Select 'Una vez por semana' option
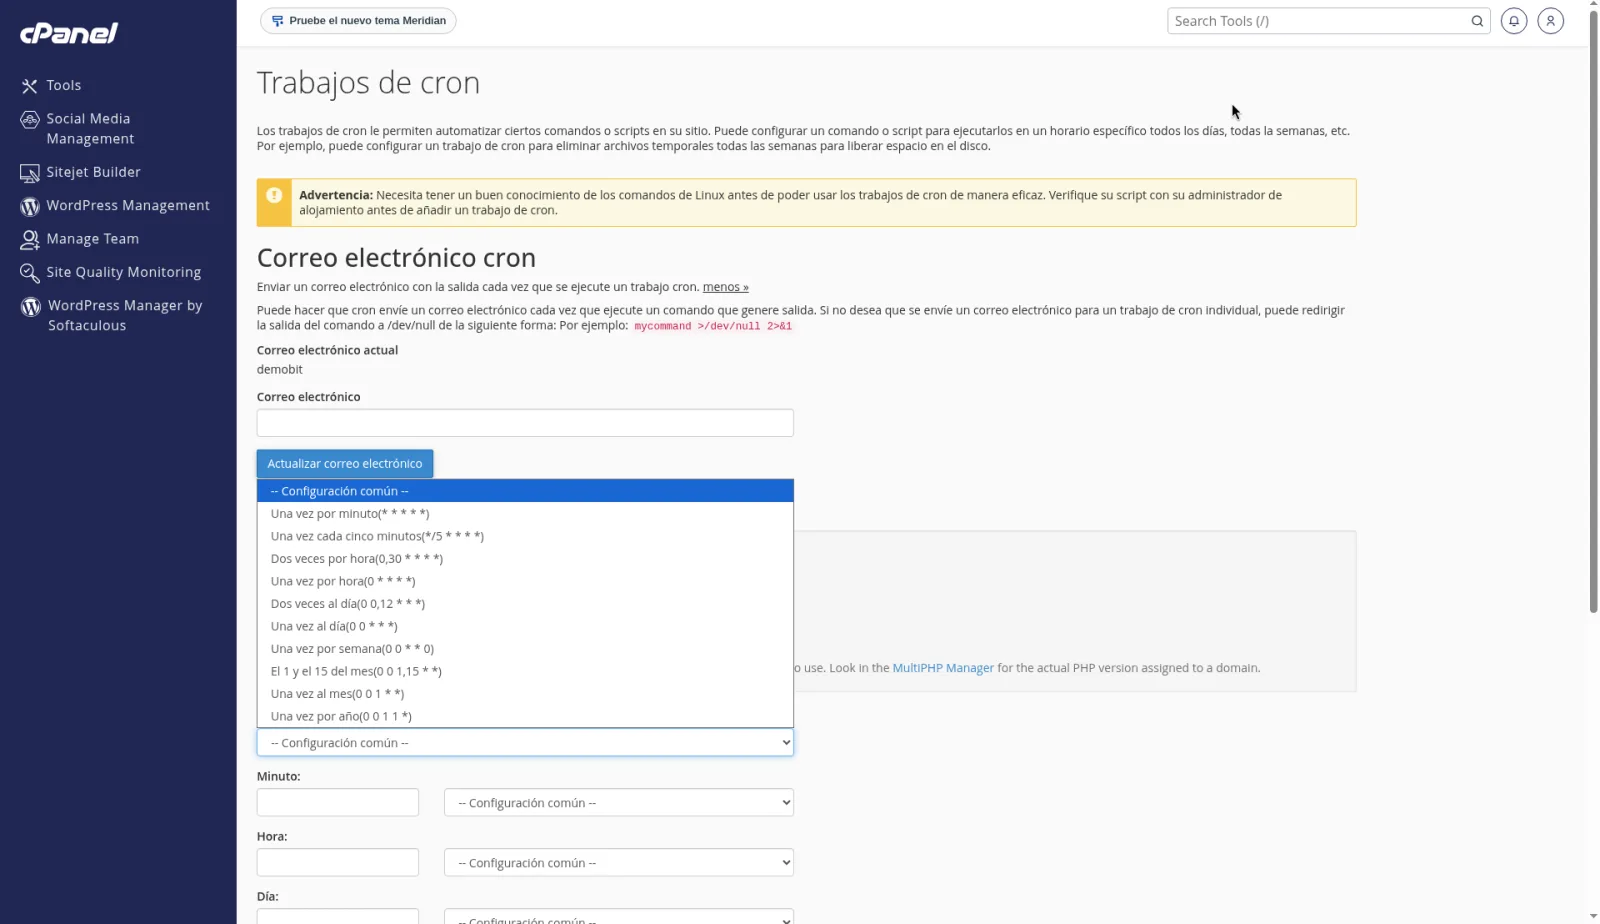This screenshot has height=924, width=1600. click(x=525, y=649)
